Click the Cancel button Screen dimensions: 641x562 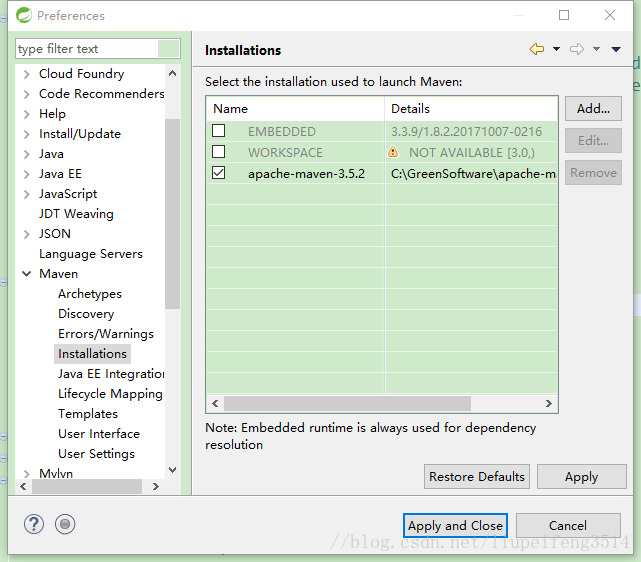click(x=568, y=526)
